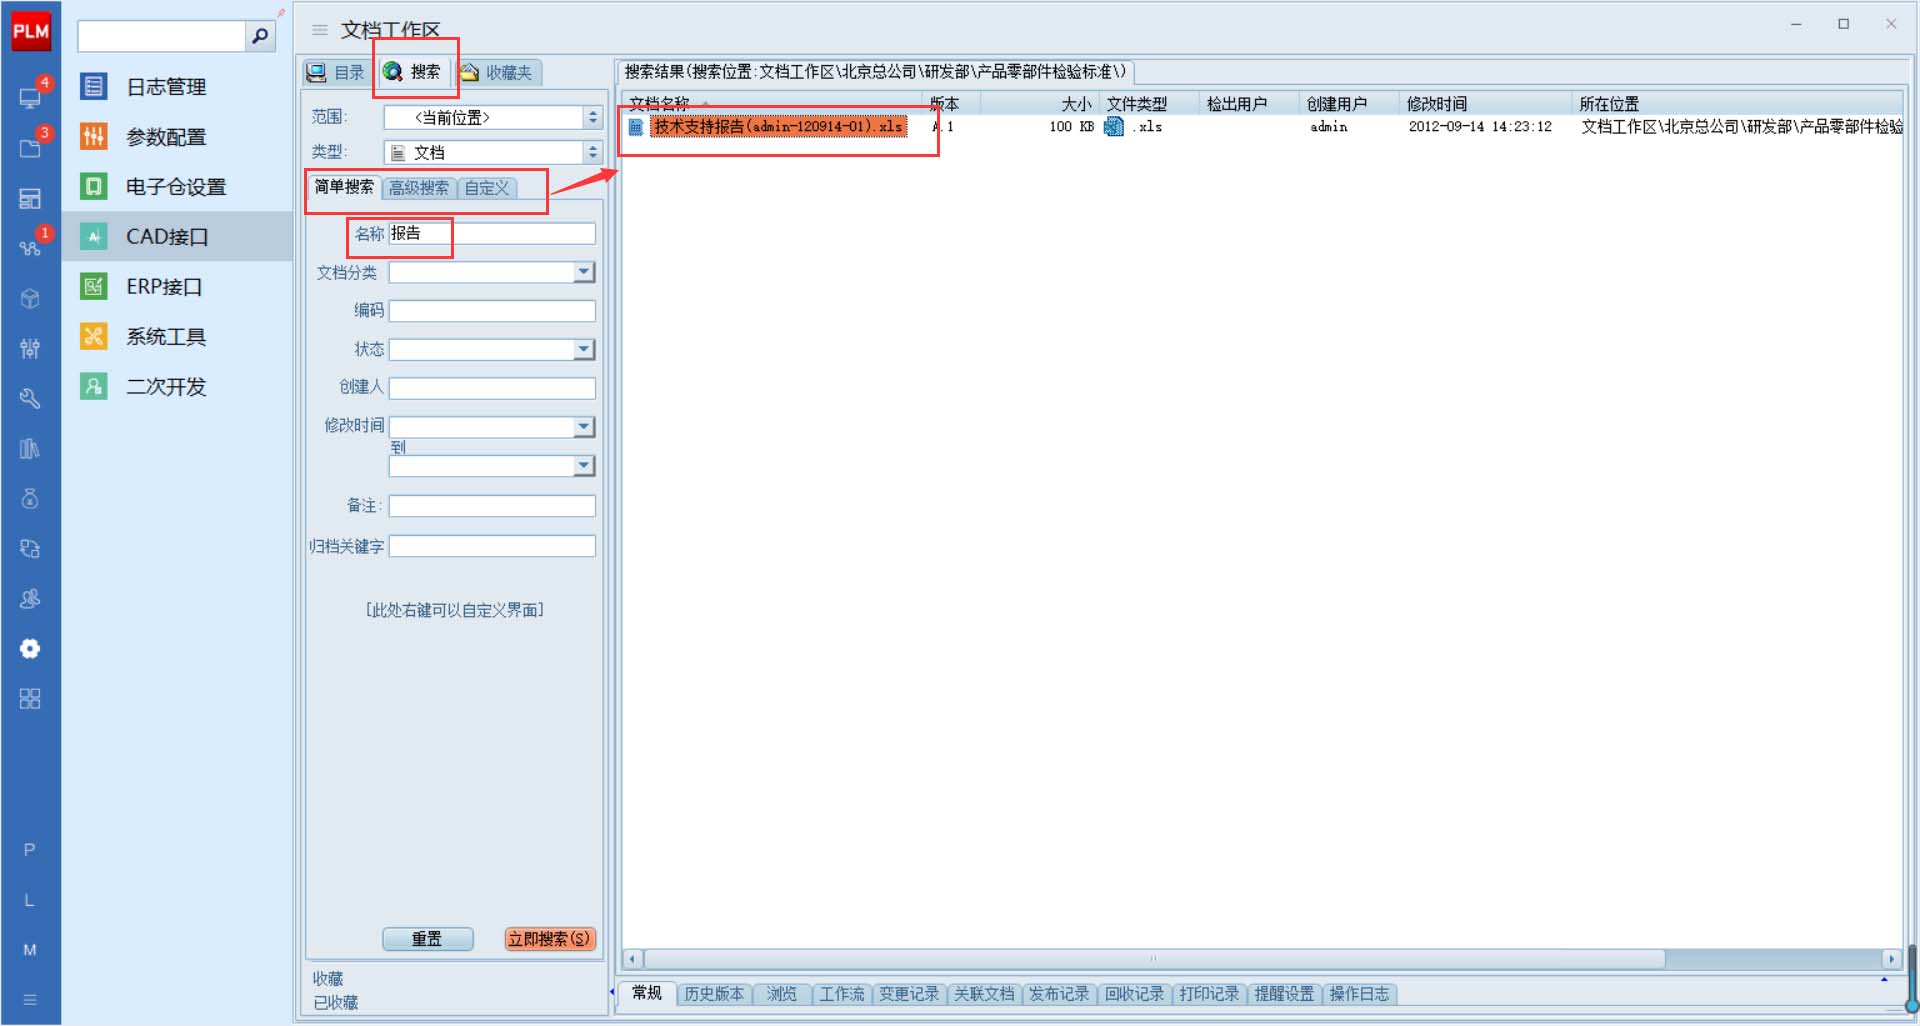Switch to the 历史版本 tab
The height and width of the screenshot is (1026, 1920).
[x=714, y=994]
